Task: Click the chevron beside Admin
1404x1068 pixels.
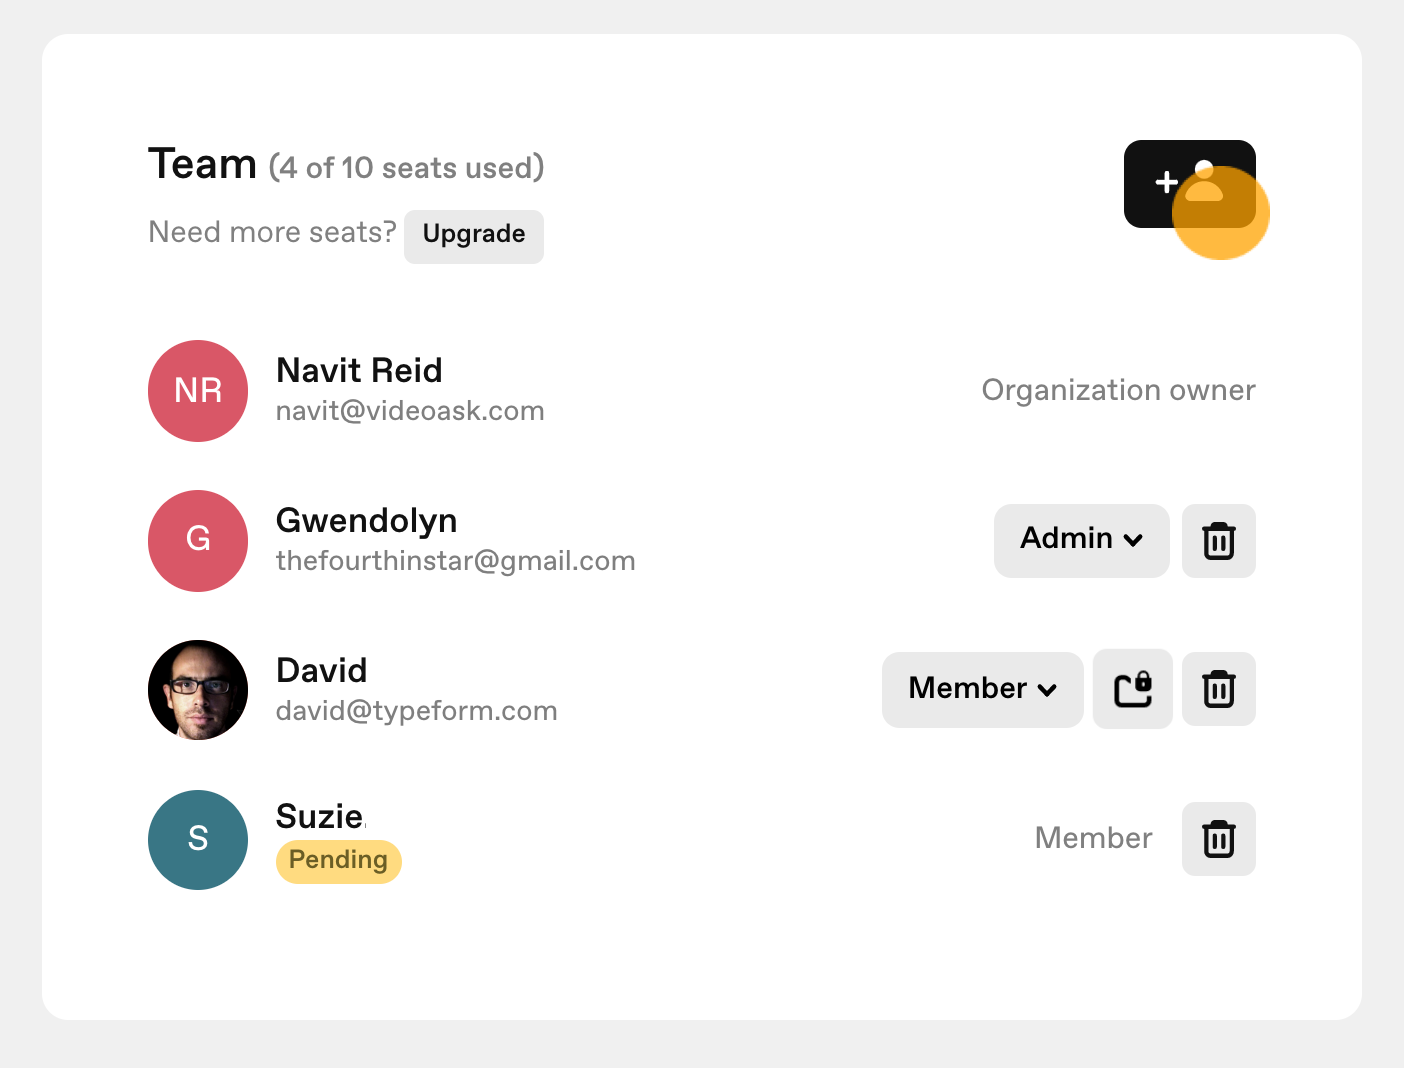Action: coord(1133,540)
